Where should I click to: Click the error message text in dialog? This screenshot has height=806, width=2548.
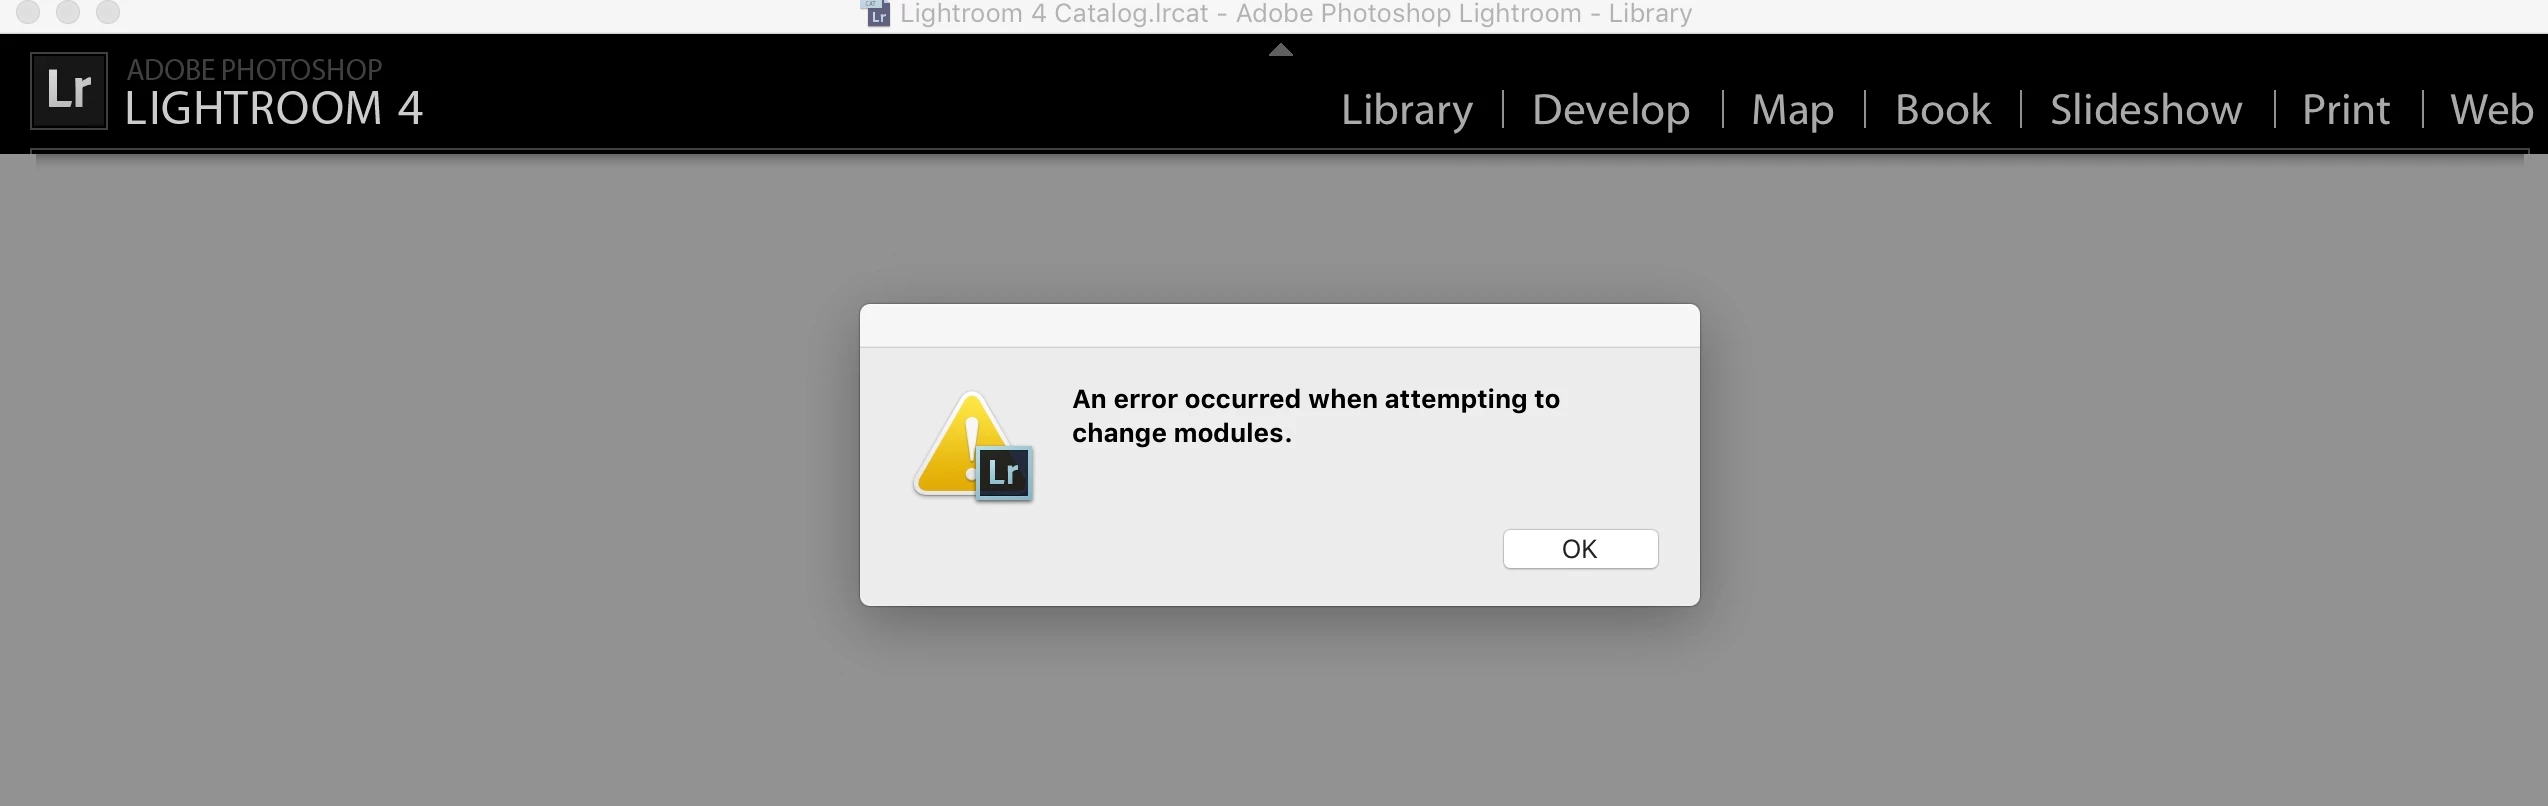(x=1316, y=416)
